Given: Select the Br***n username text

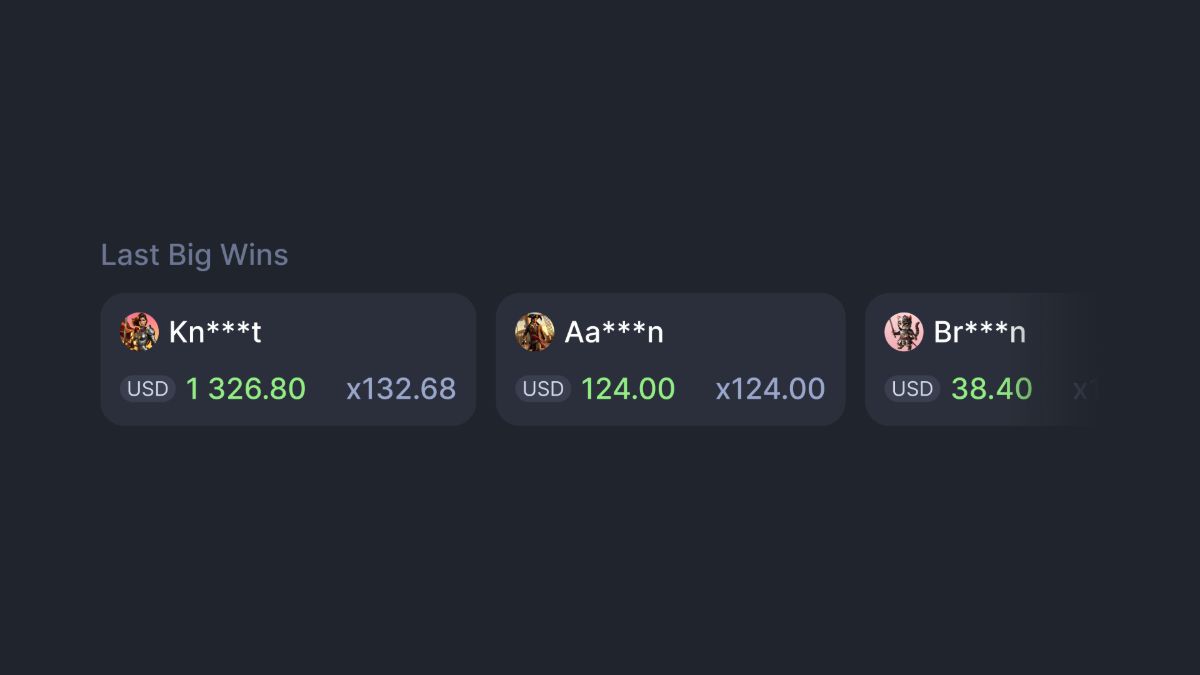Looking at the screenshot, I should point(980,332).
